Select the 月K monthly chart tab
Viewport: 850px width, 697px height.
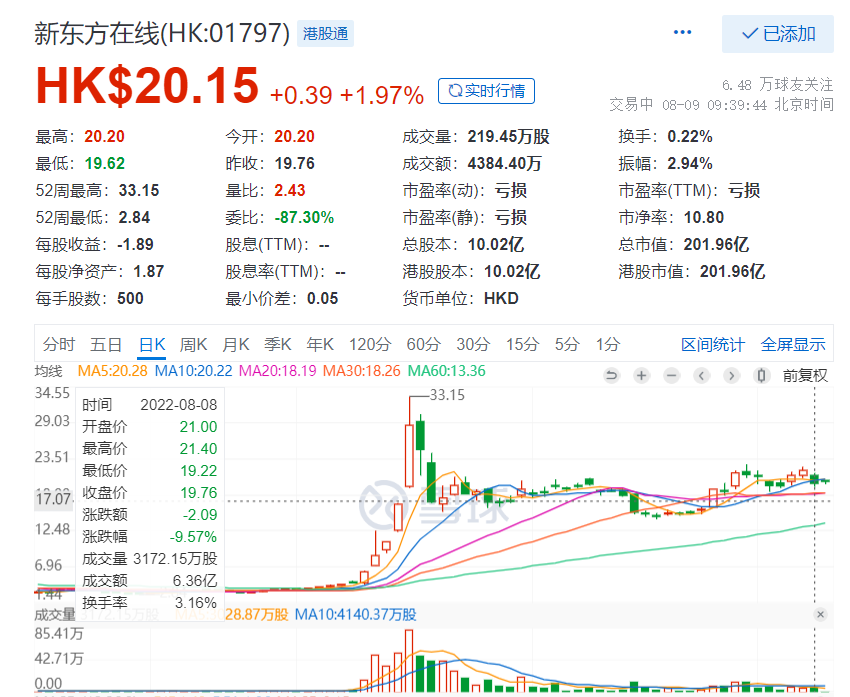tap(235, 345)
